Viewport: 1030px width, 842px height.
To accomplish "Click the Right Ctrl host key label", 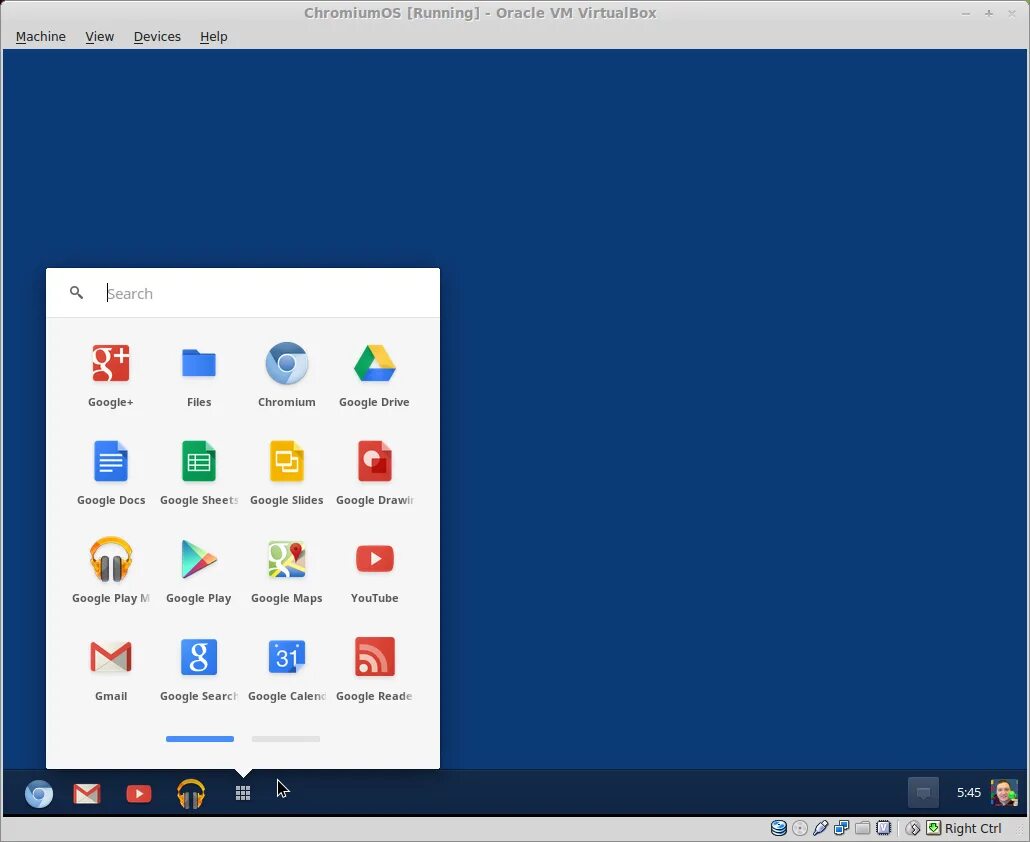I will click(973, 828).
